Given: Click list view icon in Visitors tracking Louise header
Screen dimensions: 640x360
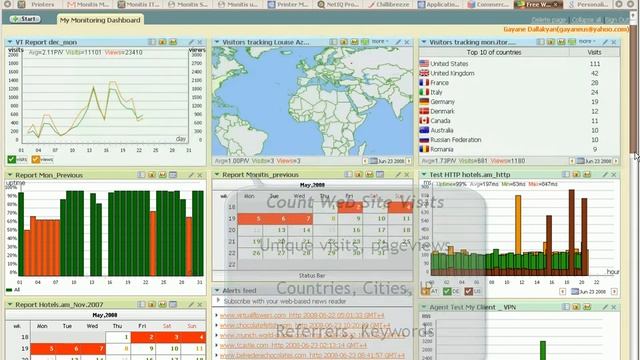Looking at the screenshot, I should [x=333, y=42].
